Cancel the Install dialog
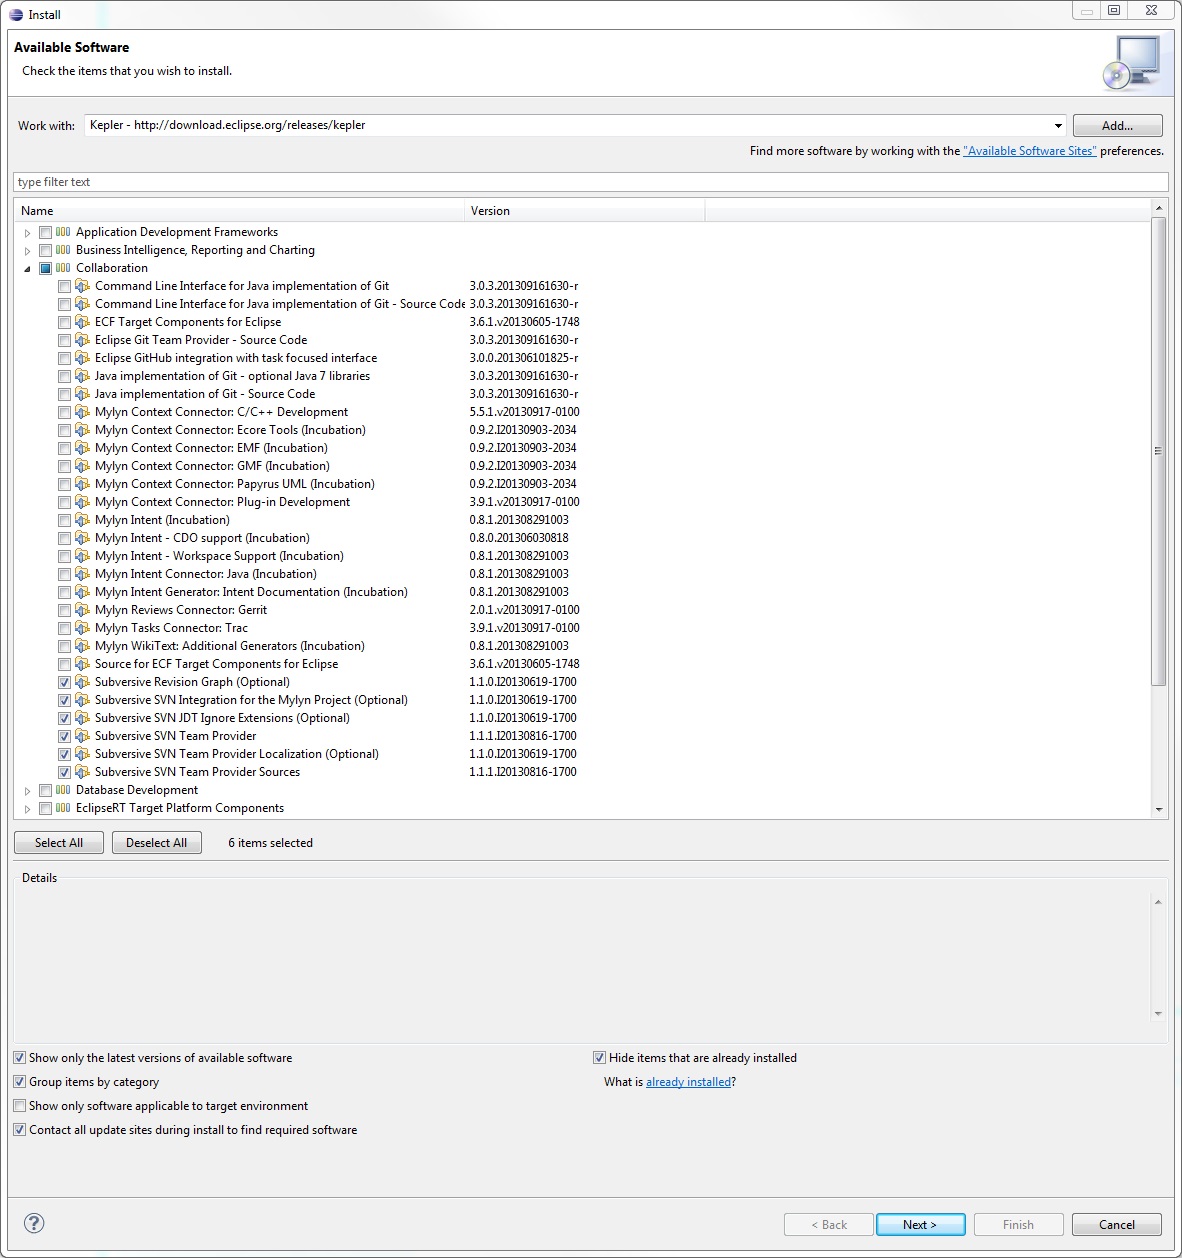 pos(1116,1225)
